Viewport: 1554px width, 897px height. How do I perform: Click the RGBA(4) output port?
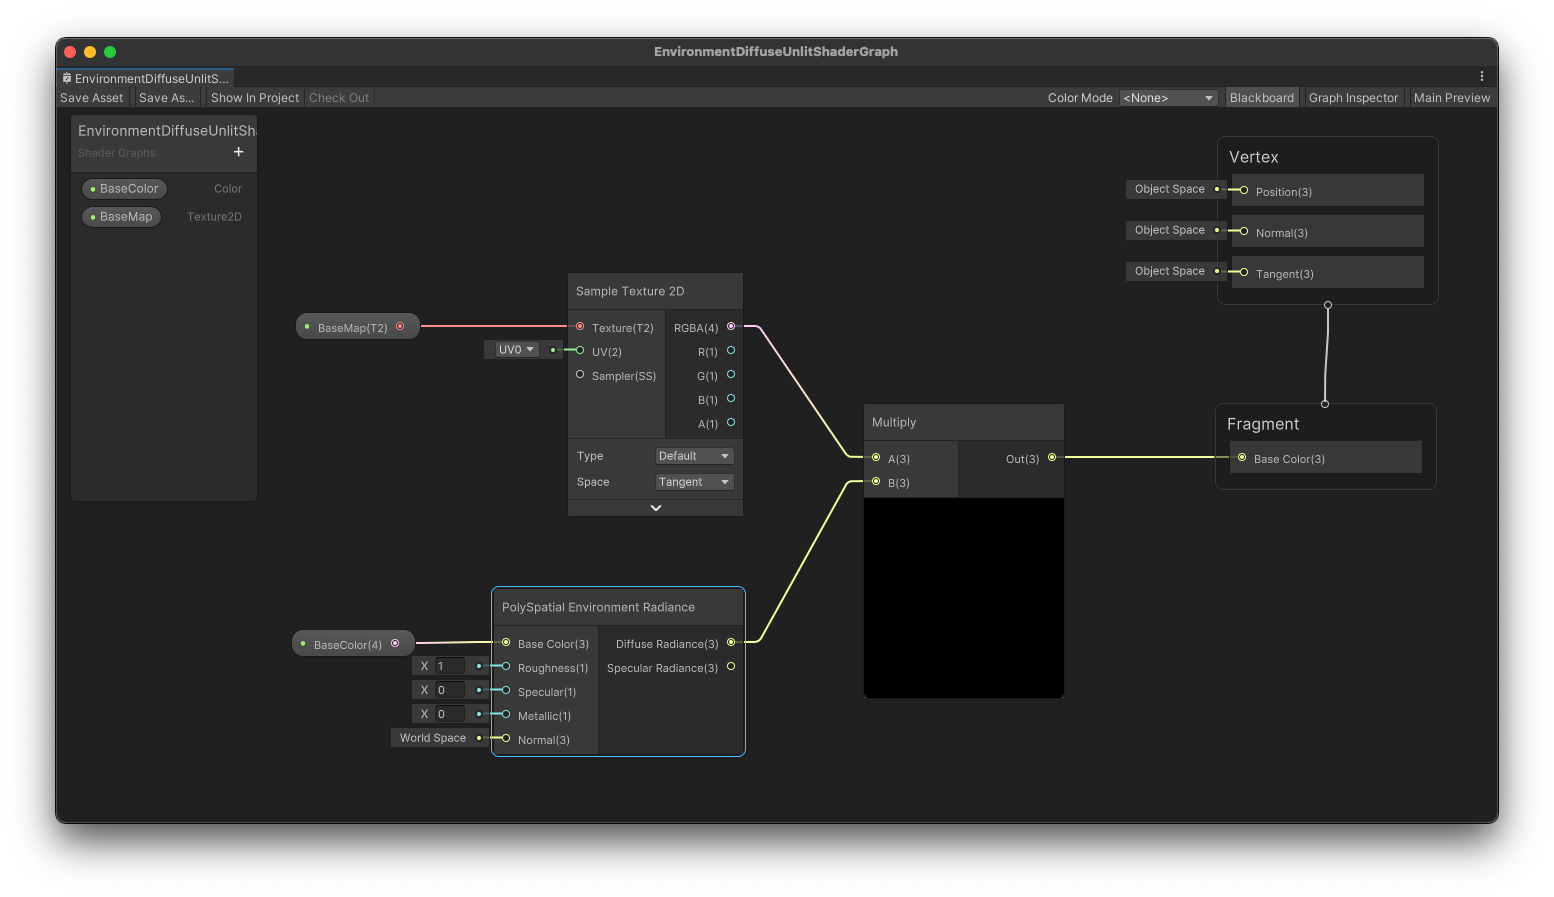731,326
